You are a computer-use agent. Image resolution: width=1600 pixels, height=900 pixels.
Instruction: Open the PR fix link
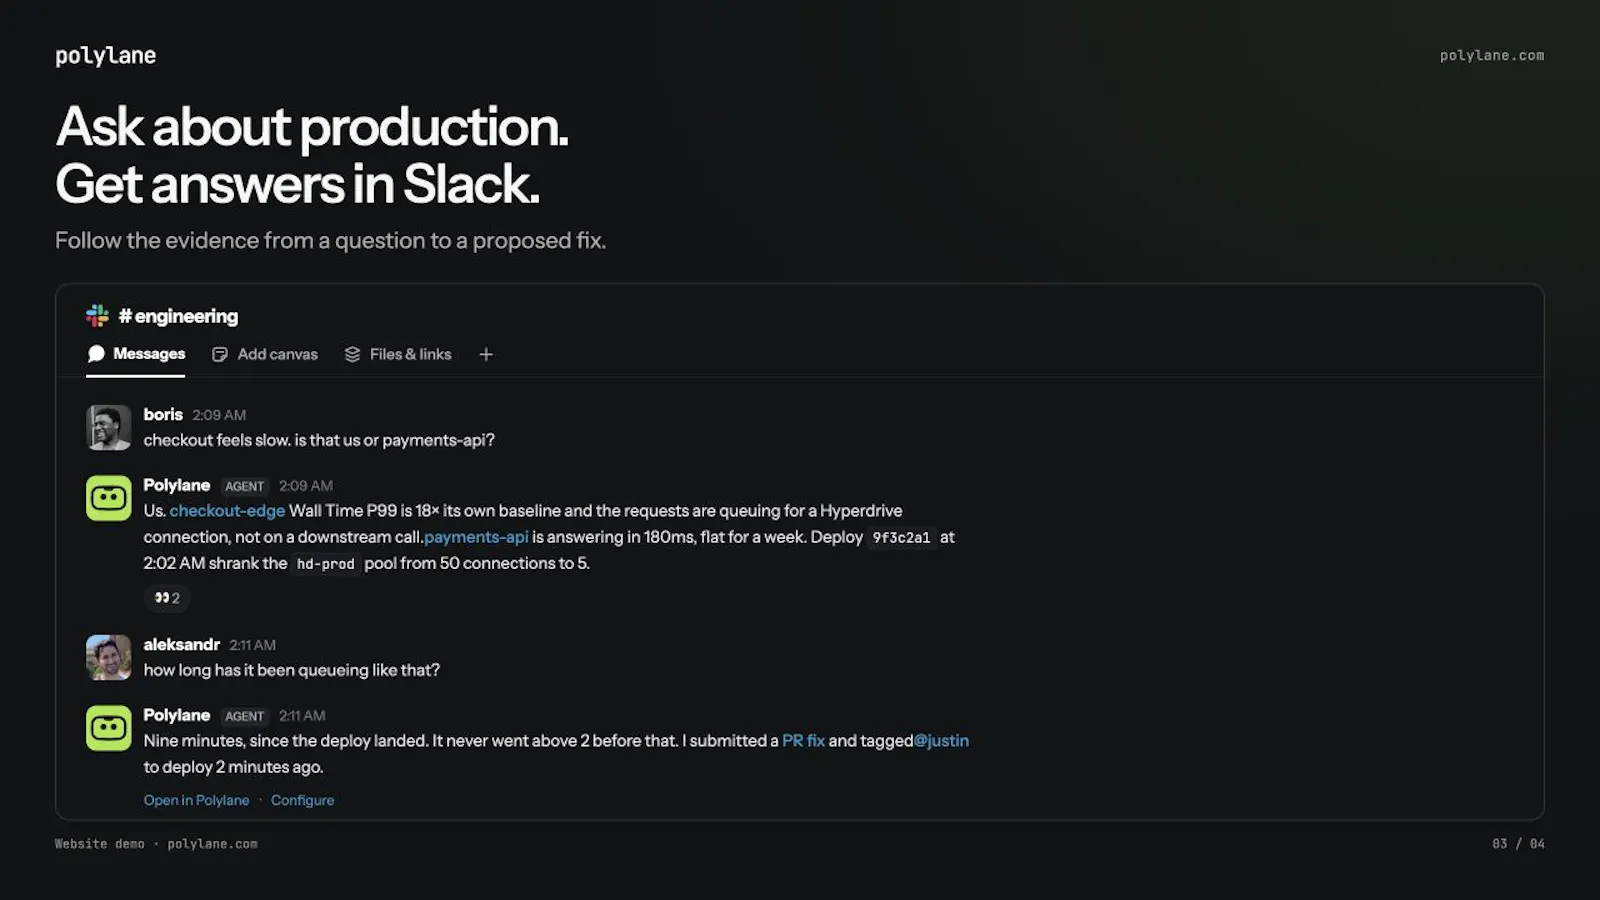point(803,741)
